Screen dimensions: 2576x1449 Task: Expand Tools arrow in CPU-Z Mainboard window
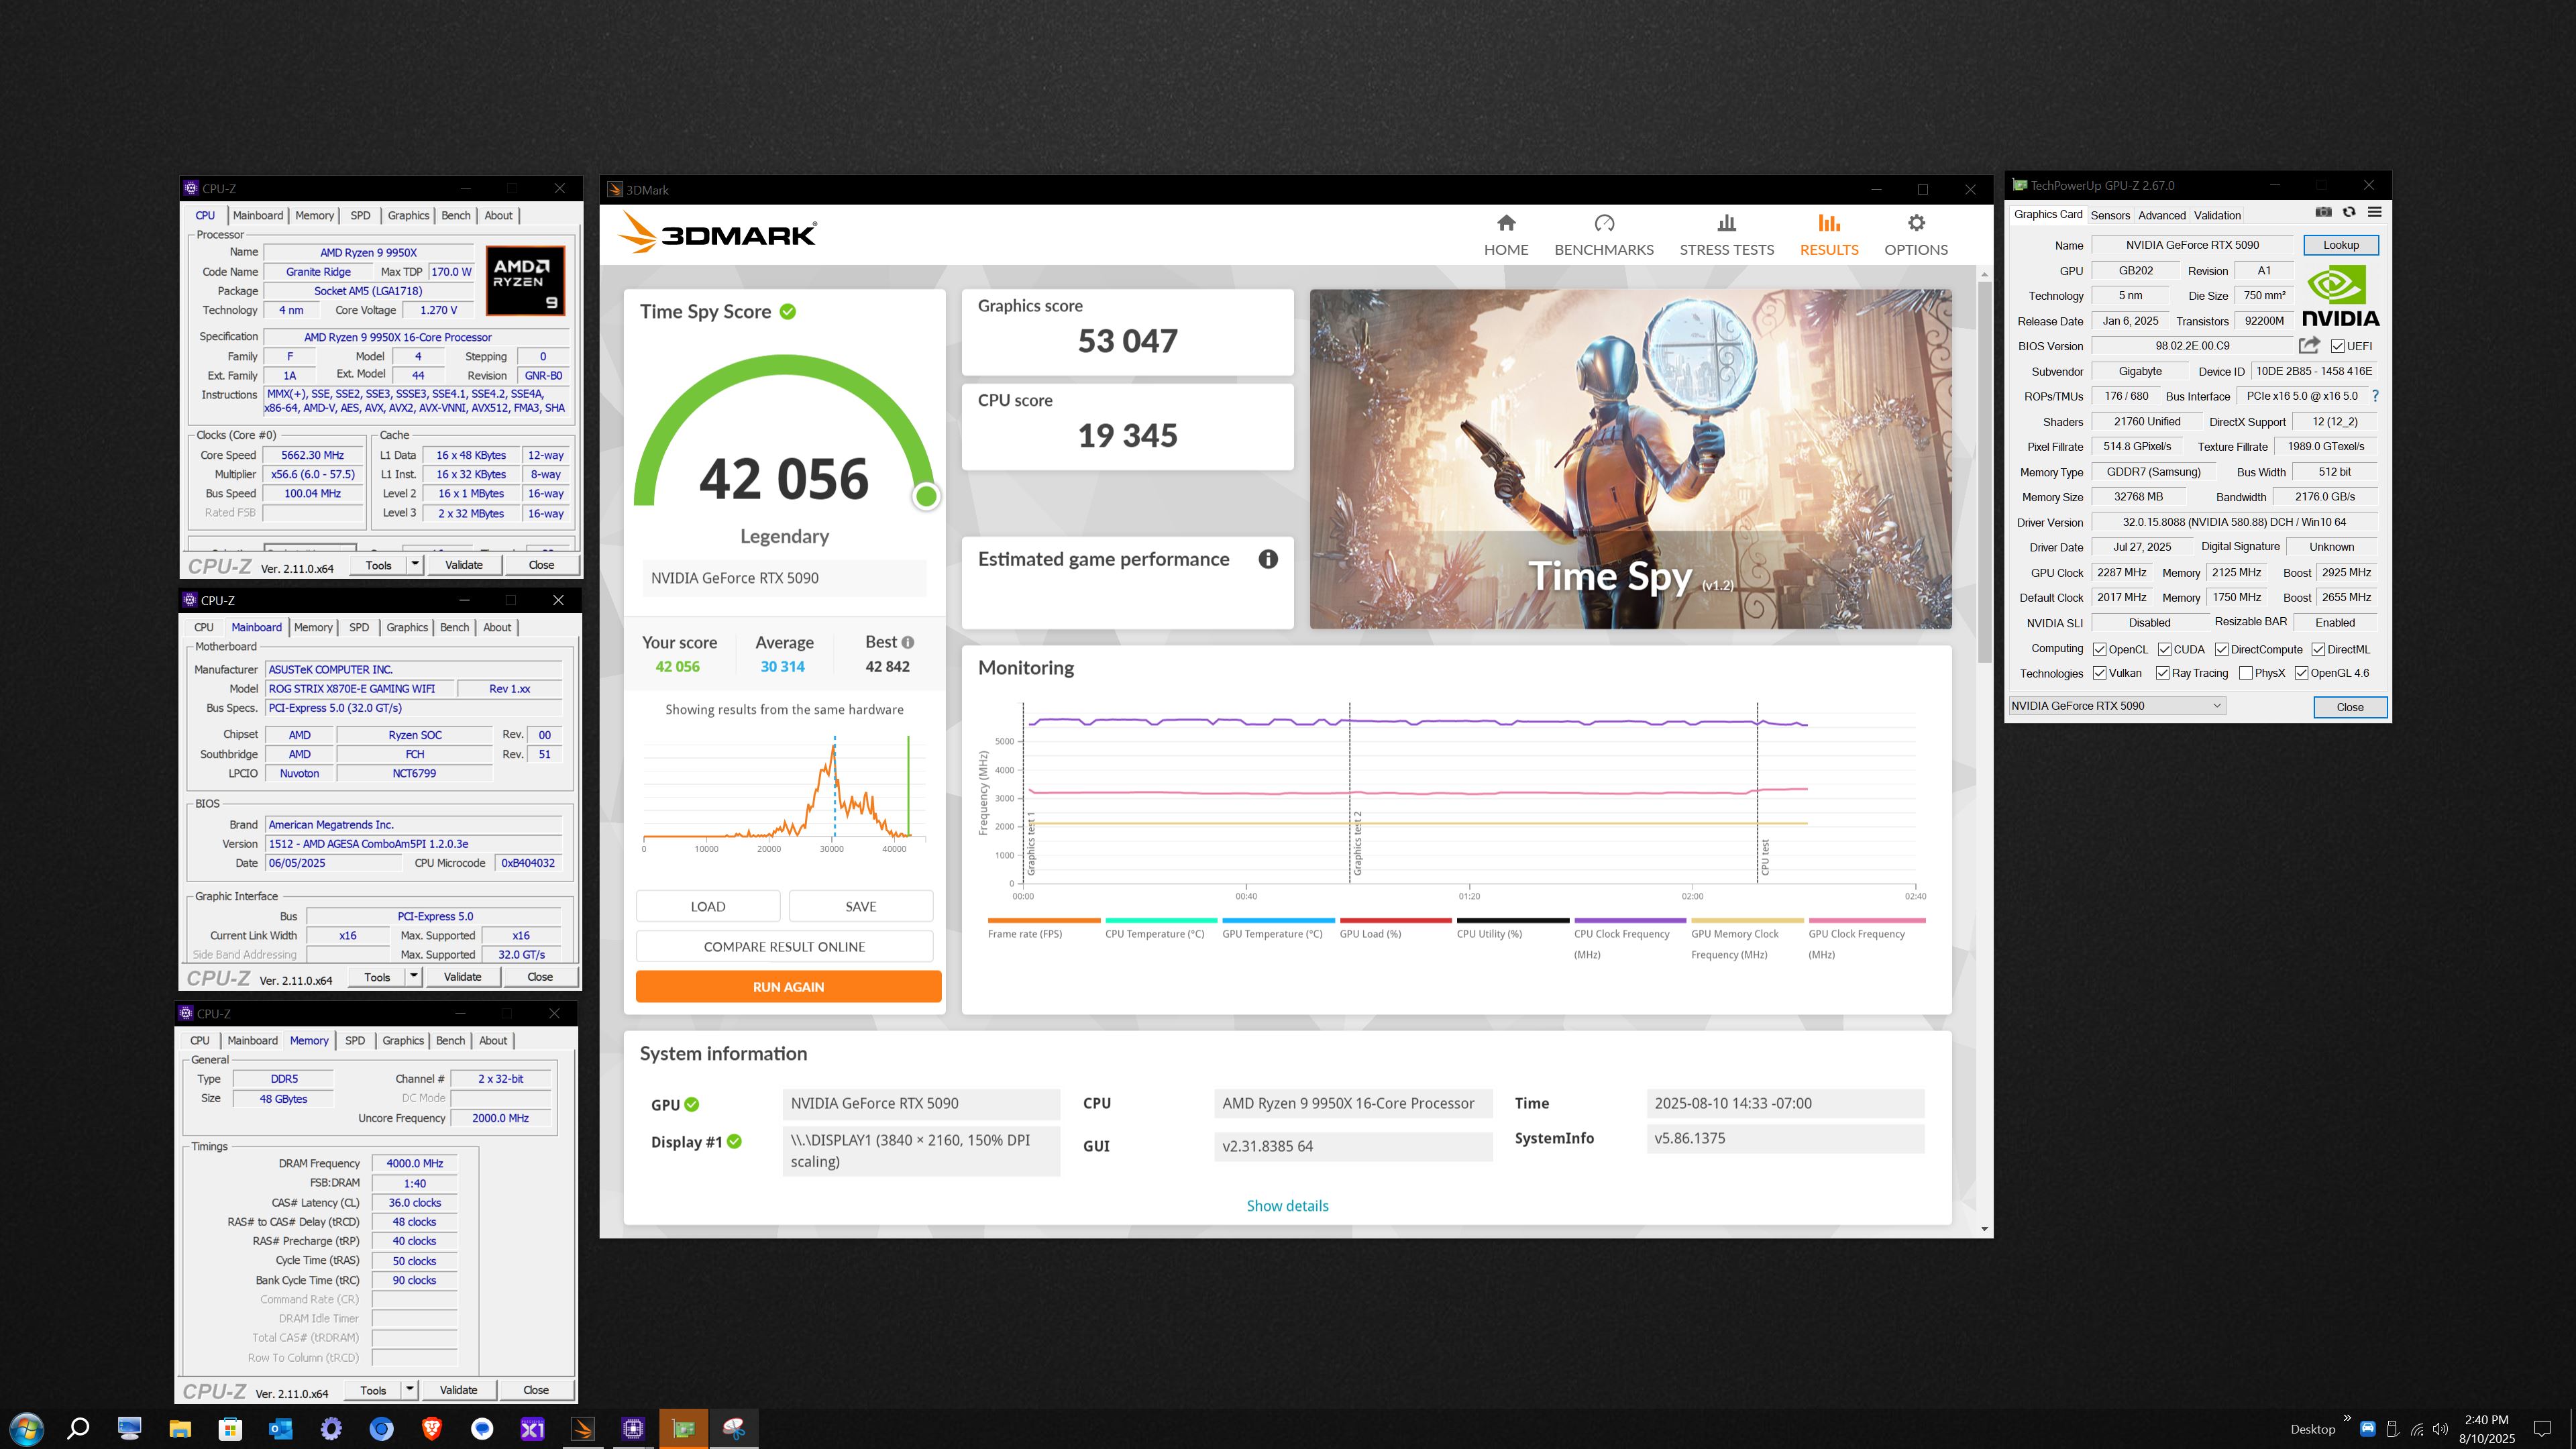(x=414, y=977)
